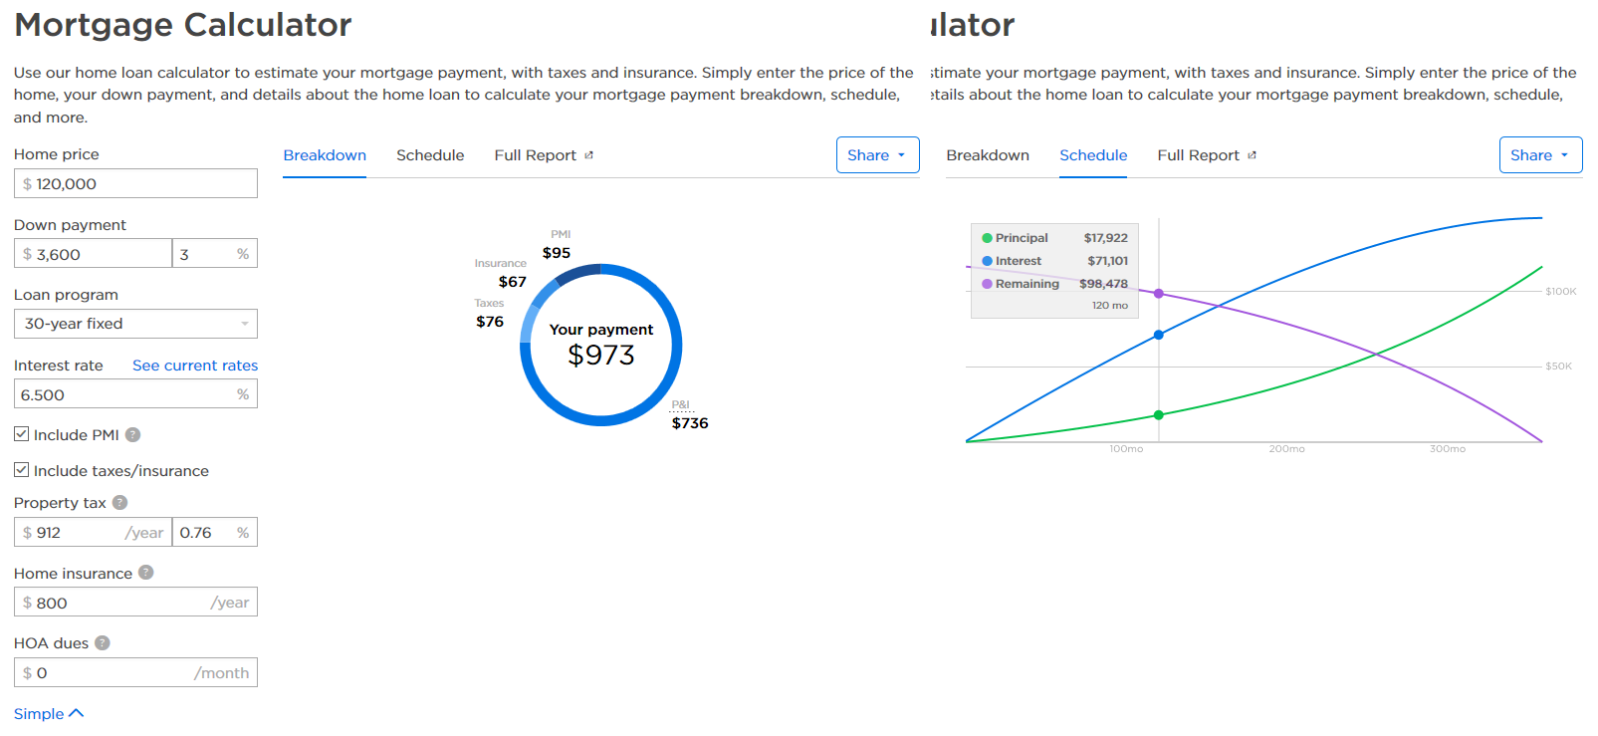The image size is (1598, 736).
Task: Open Home insurance help icon
Action: pyautogui.click(x=146, y=573)
